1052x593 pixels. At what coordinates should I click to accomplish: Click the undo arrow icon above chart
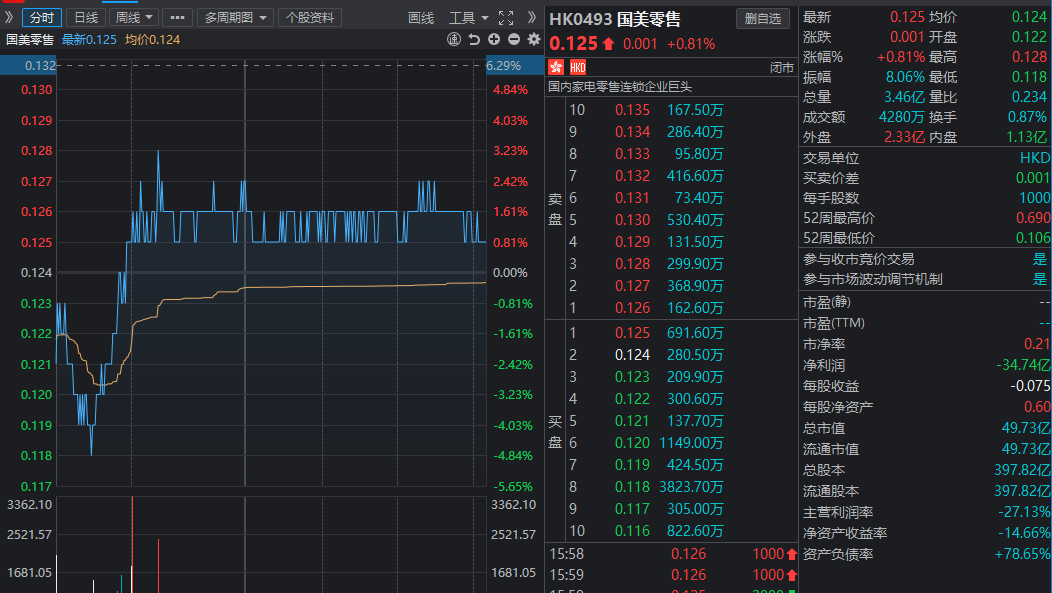(474, 39)
